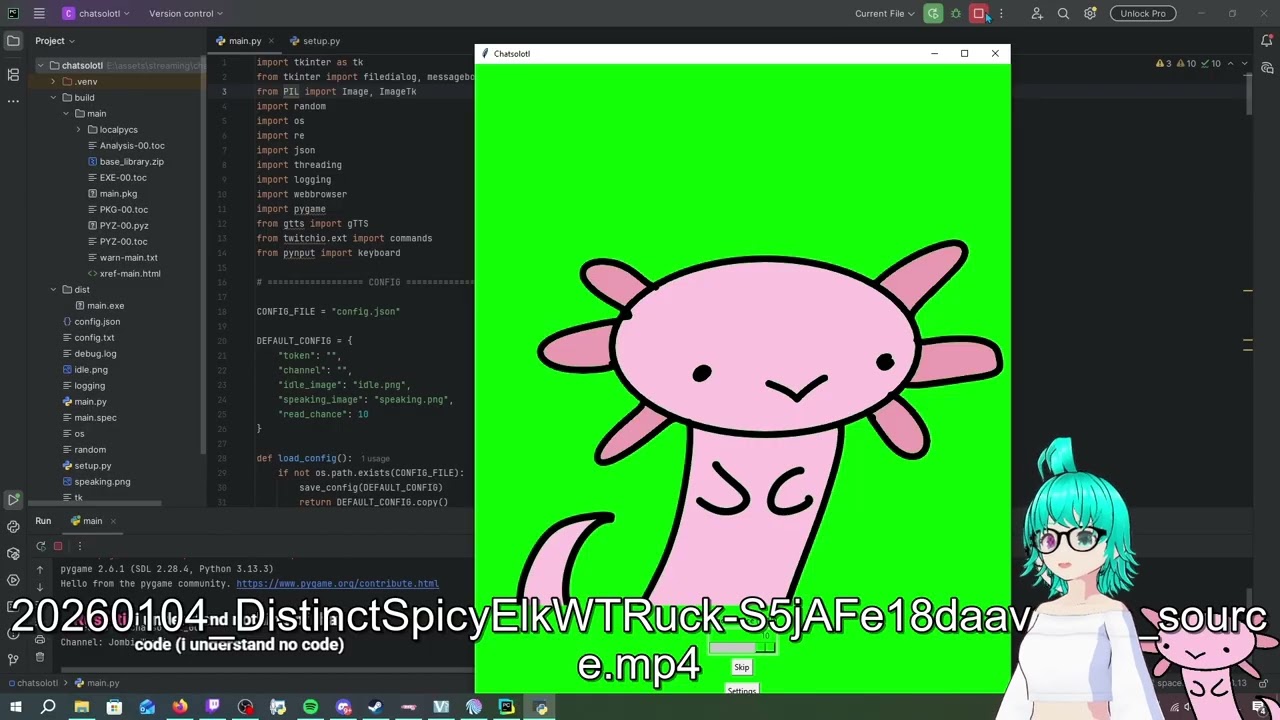This screenshot has height=720, width=1280.
Task: Expand the .venv folder
Action: [x=54, y=82]
